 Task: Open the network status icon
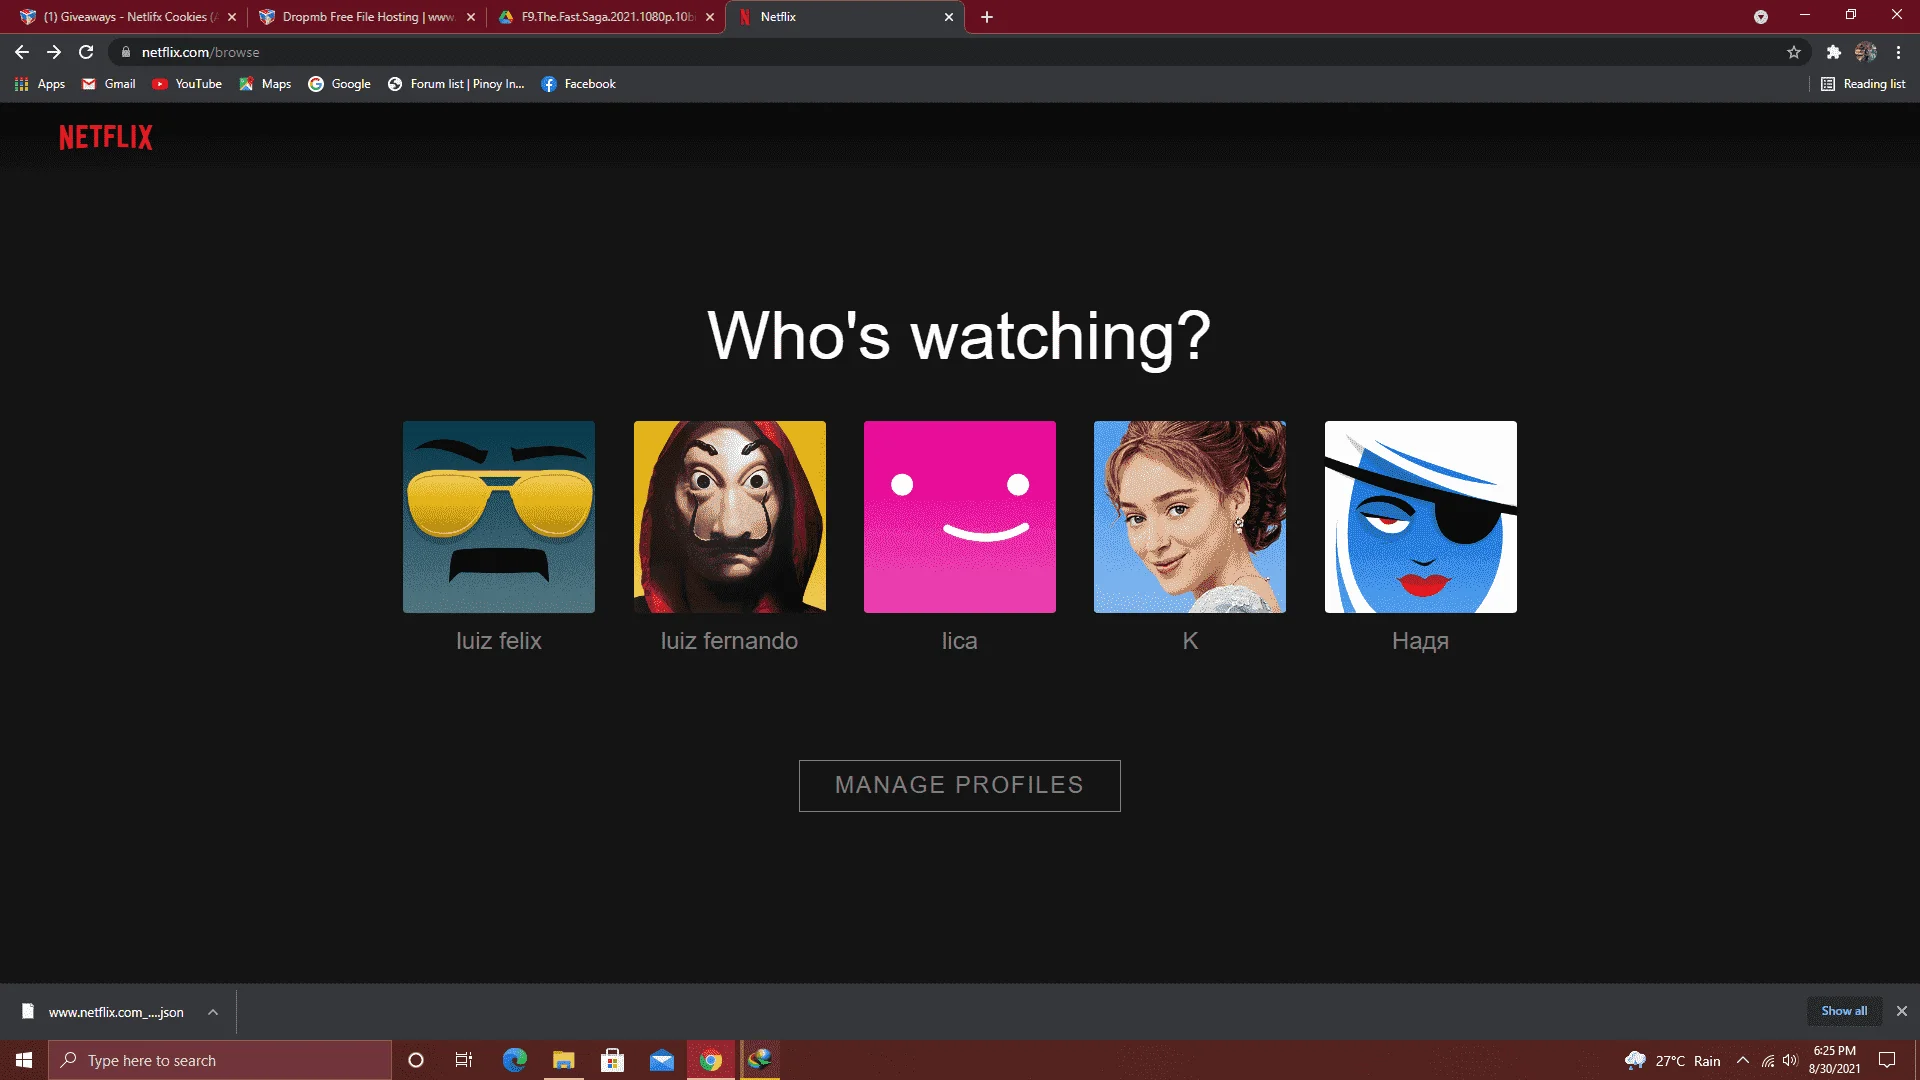[1768, 1060]
